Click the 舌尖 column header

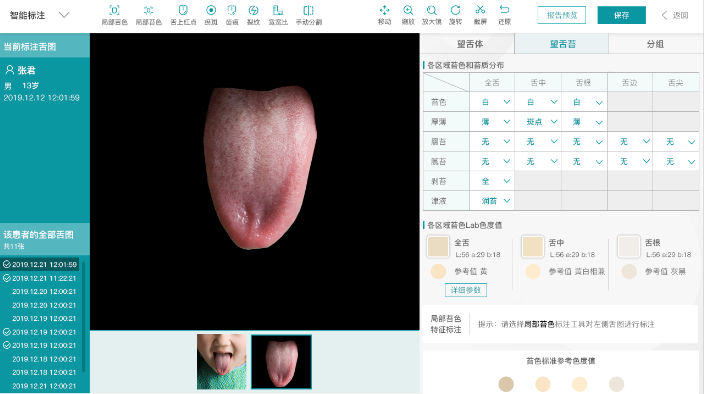(x=675, y=83)
